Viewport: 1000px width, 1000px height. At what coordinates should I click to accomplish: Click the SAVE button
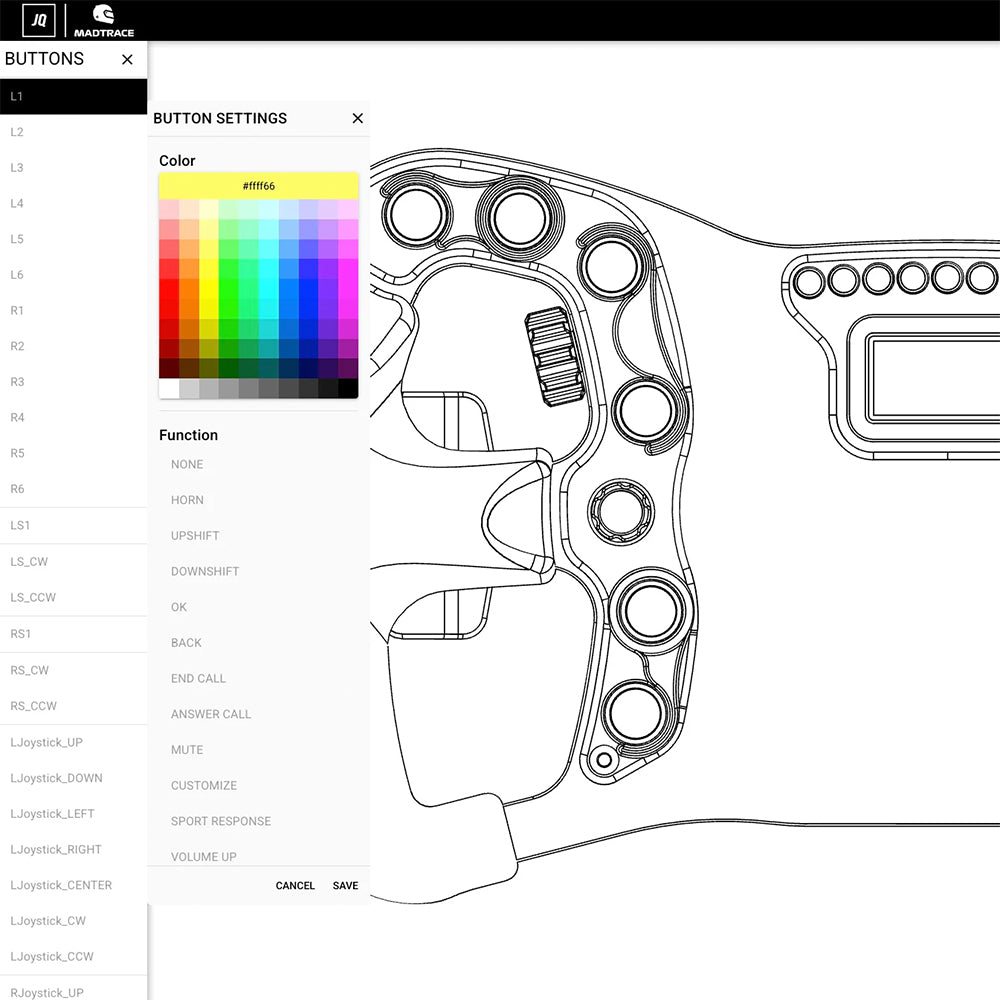(345, 885)
